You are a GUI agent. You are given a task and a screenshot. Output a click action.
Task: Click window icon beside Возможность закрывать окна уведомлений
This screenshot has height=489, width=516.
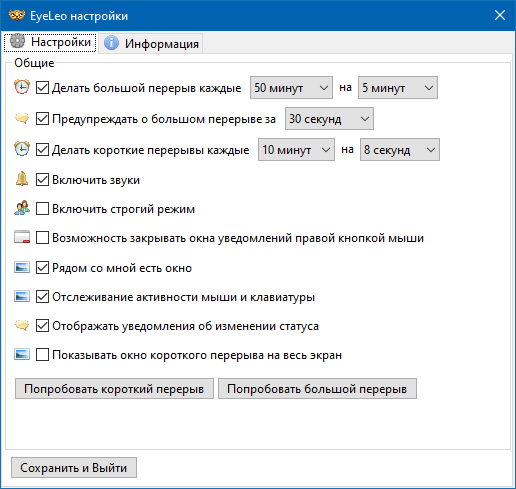pos(22,237)
